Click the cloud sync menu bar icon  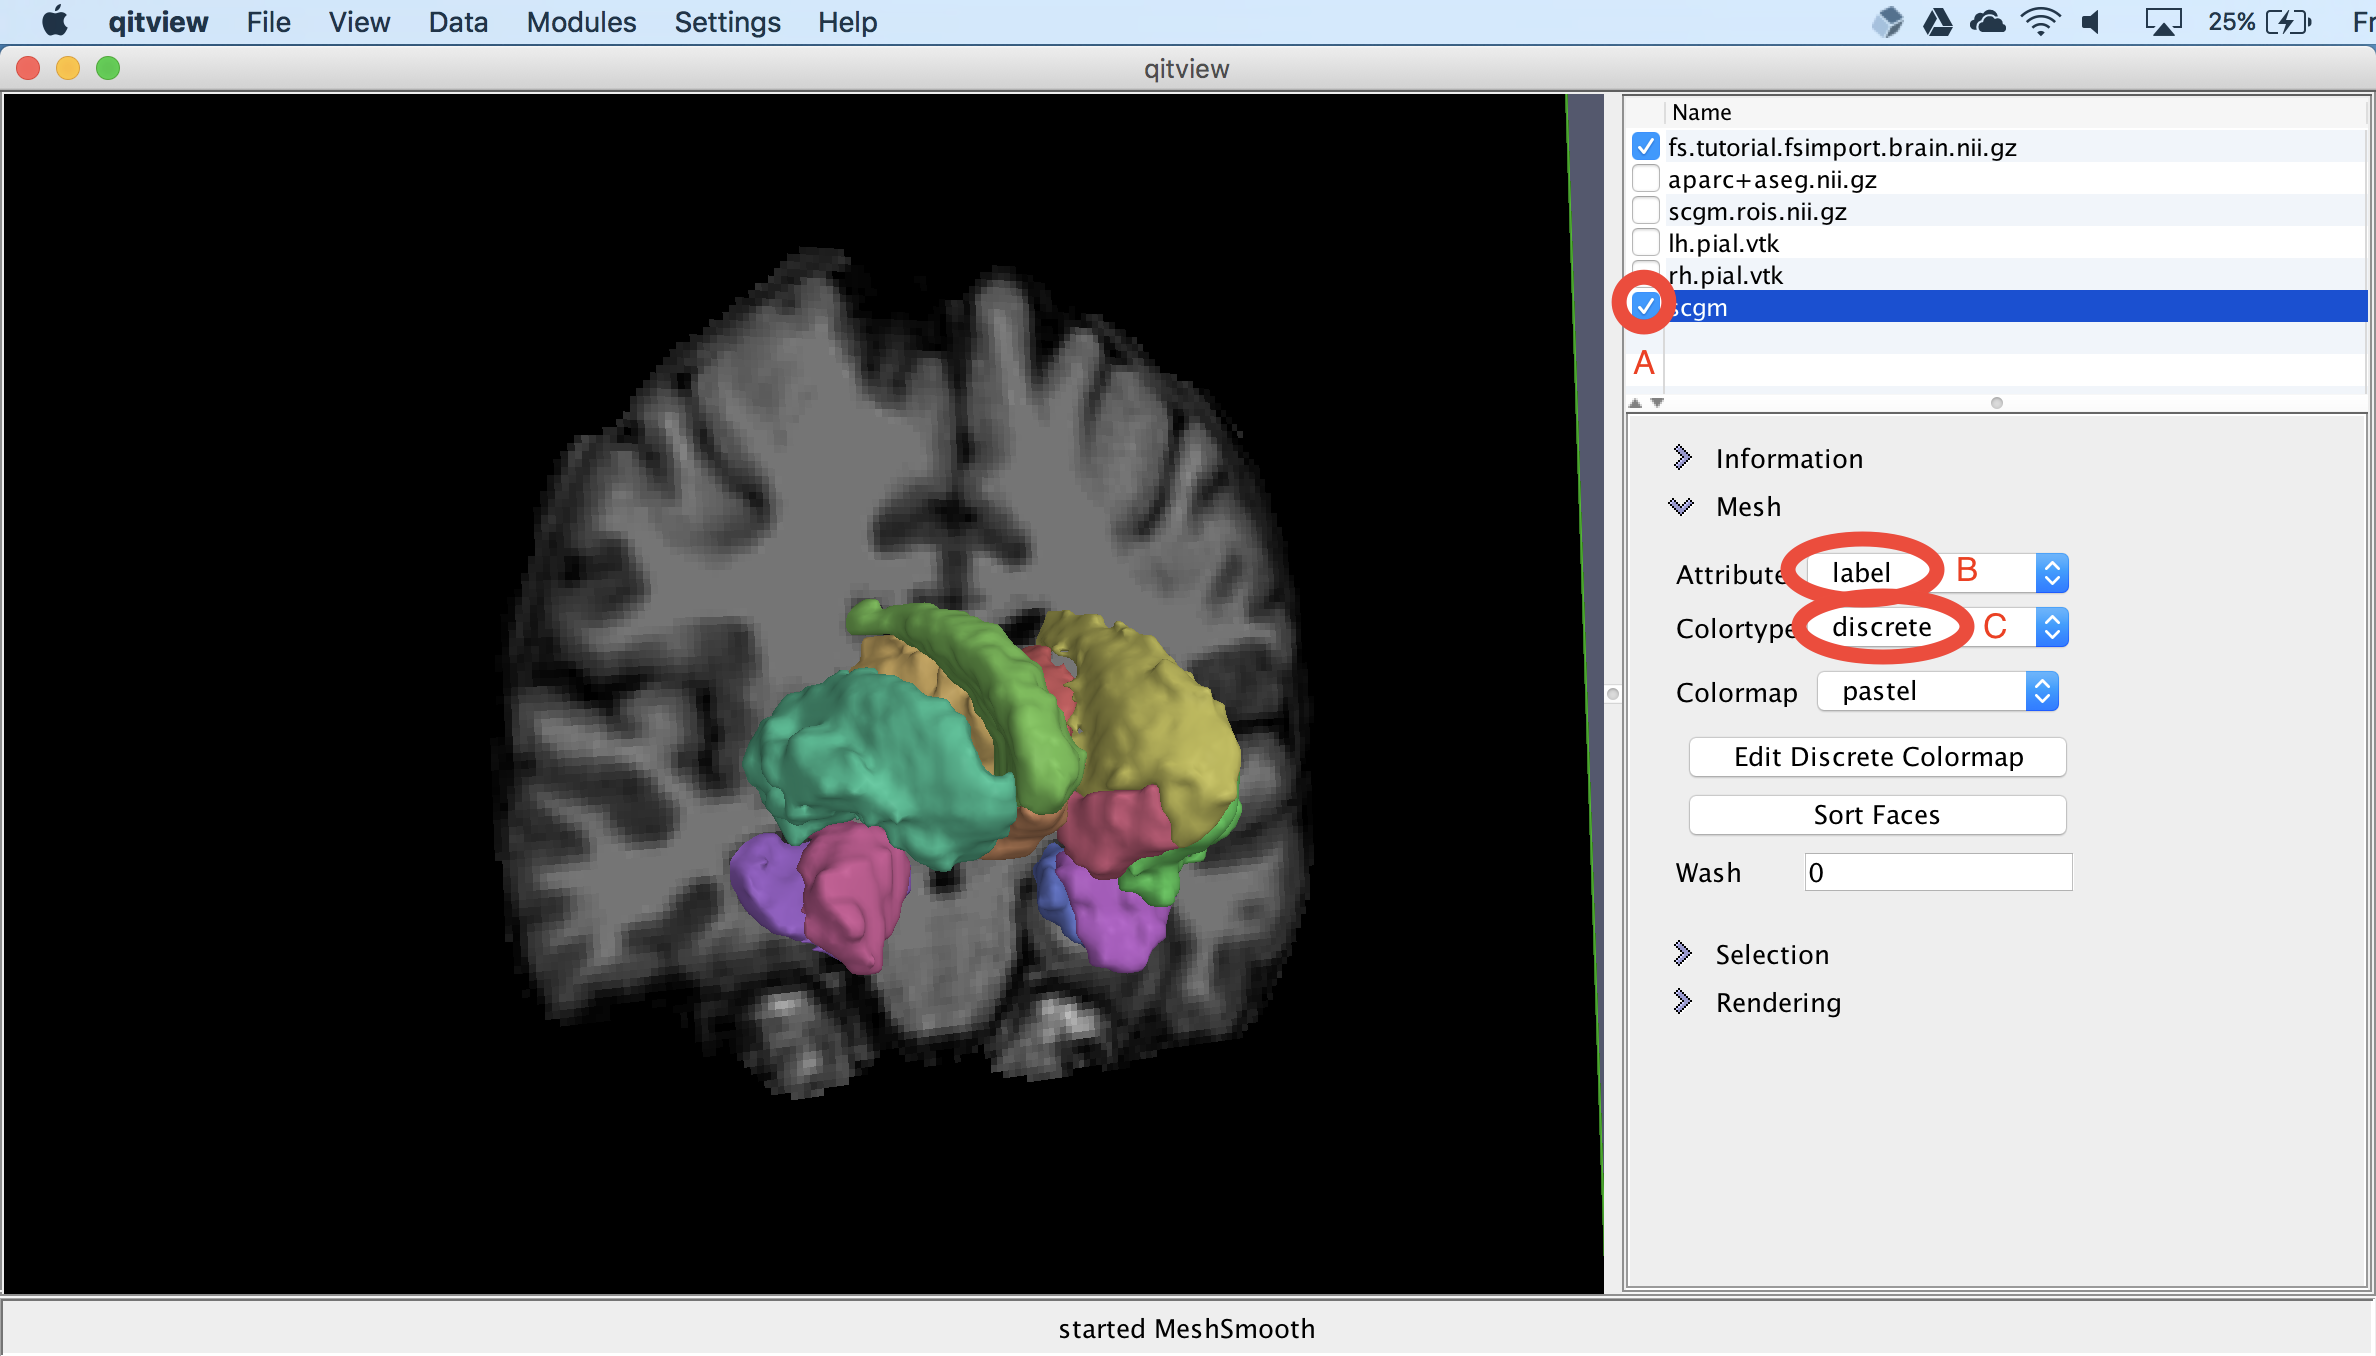pos(1987,21)
